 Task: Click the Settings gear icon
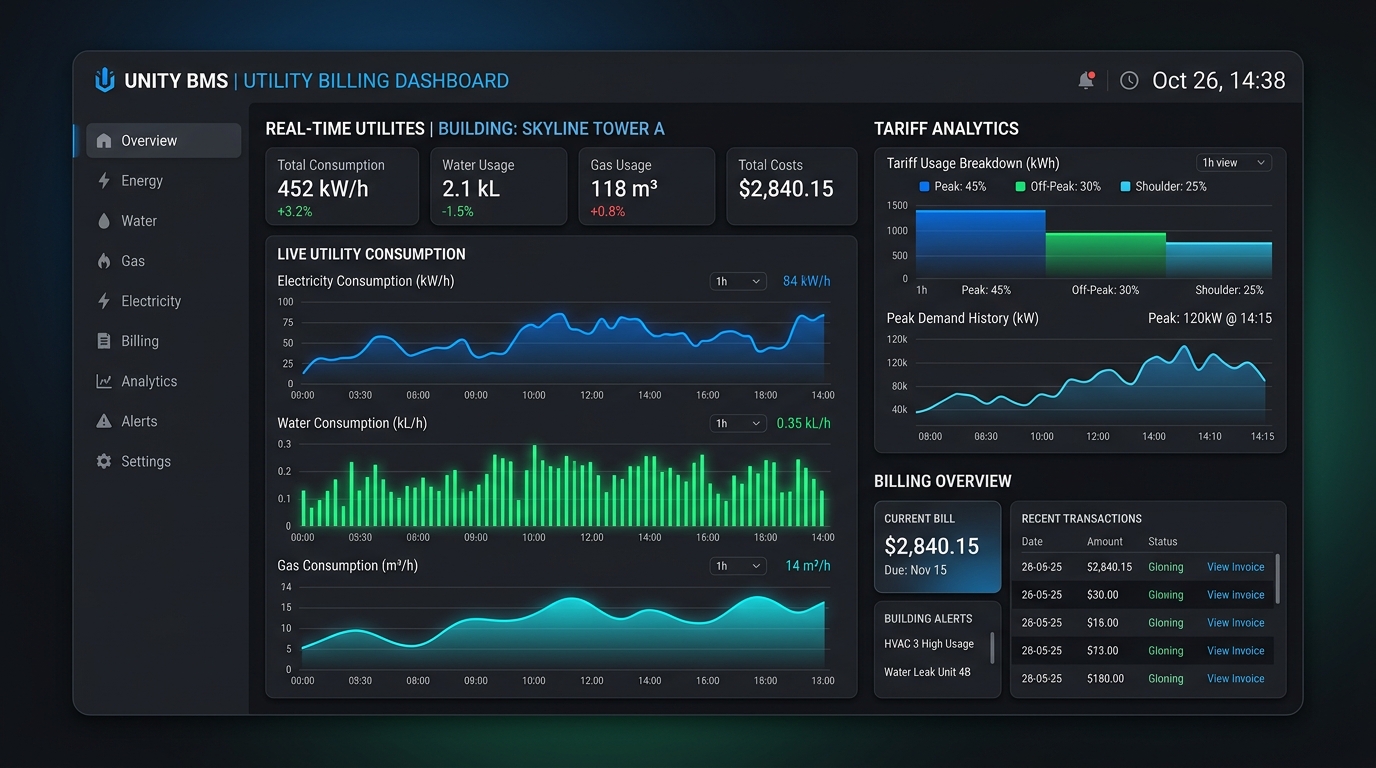104,461
